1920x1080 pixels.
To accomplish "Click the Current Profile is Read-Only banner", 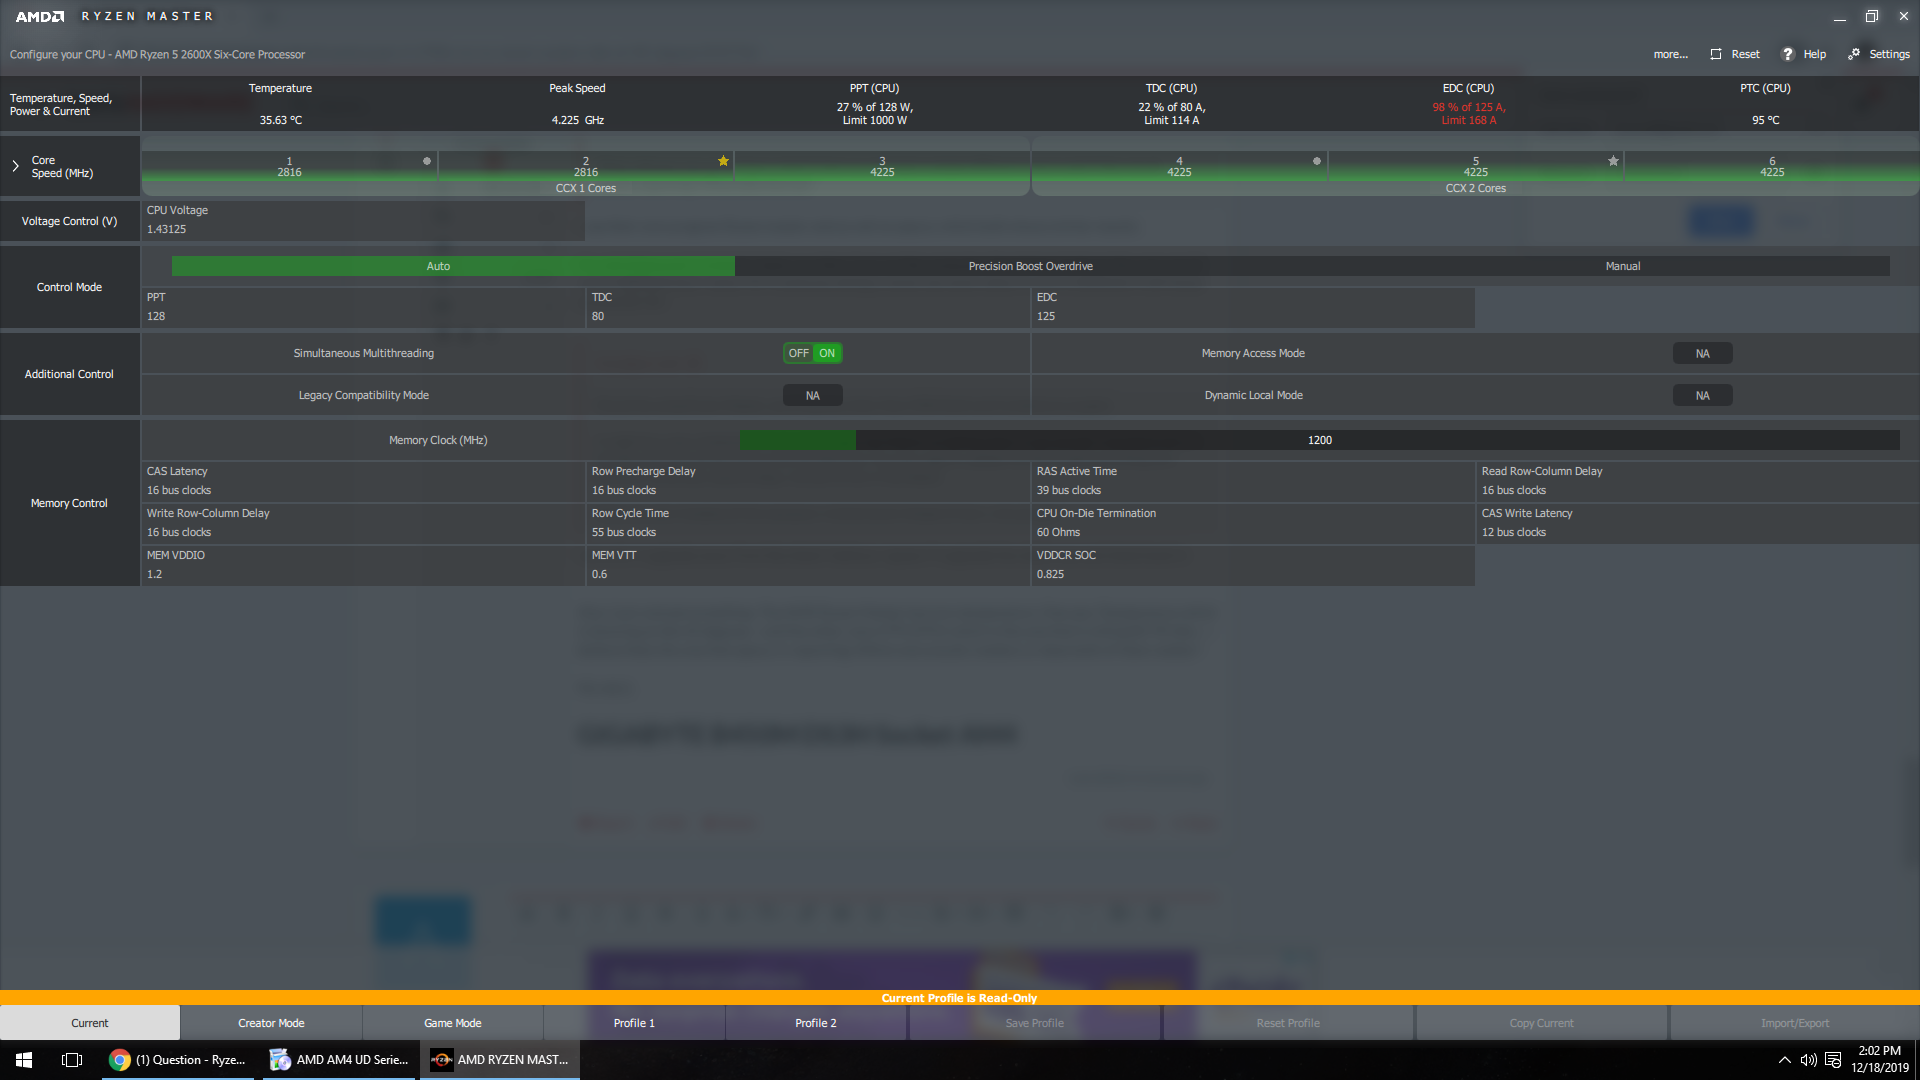I will pyautogui.click(x=959, y=998).
